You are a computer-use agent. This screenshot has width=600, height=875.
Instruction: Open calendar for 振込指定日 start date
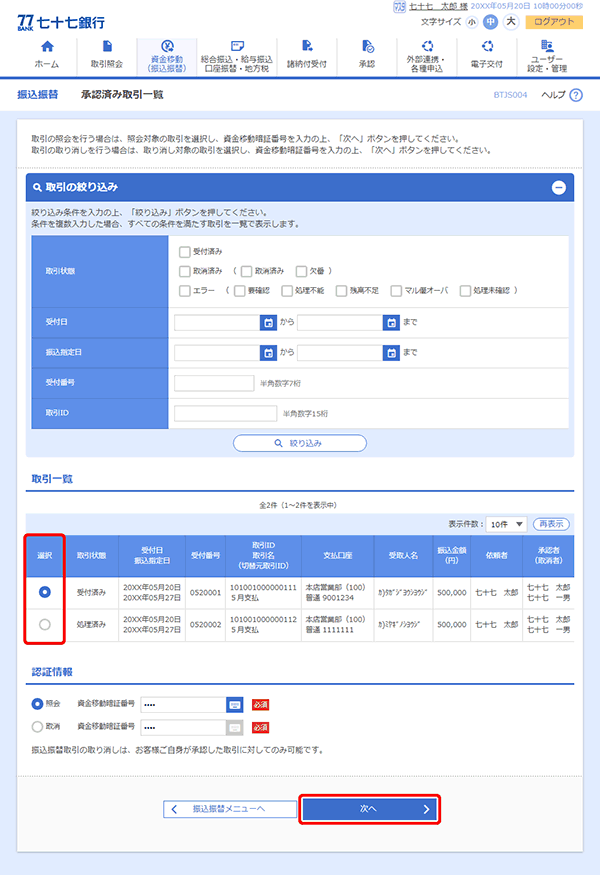click(268, 353)
